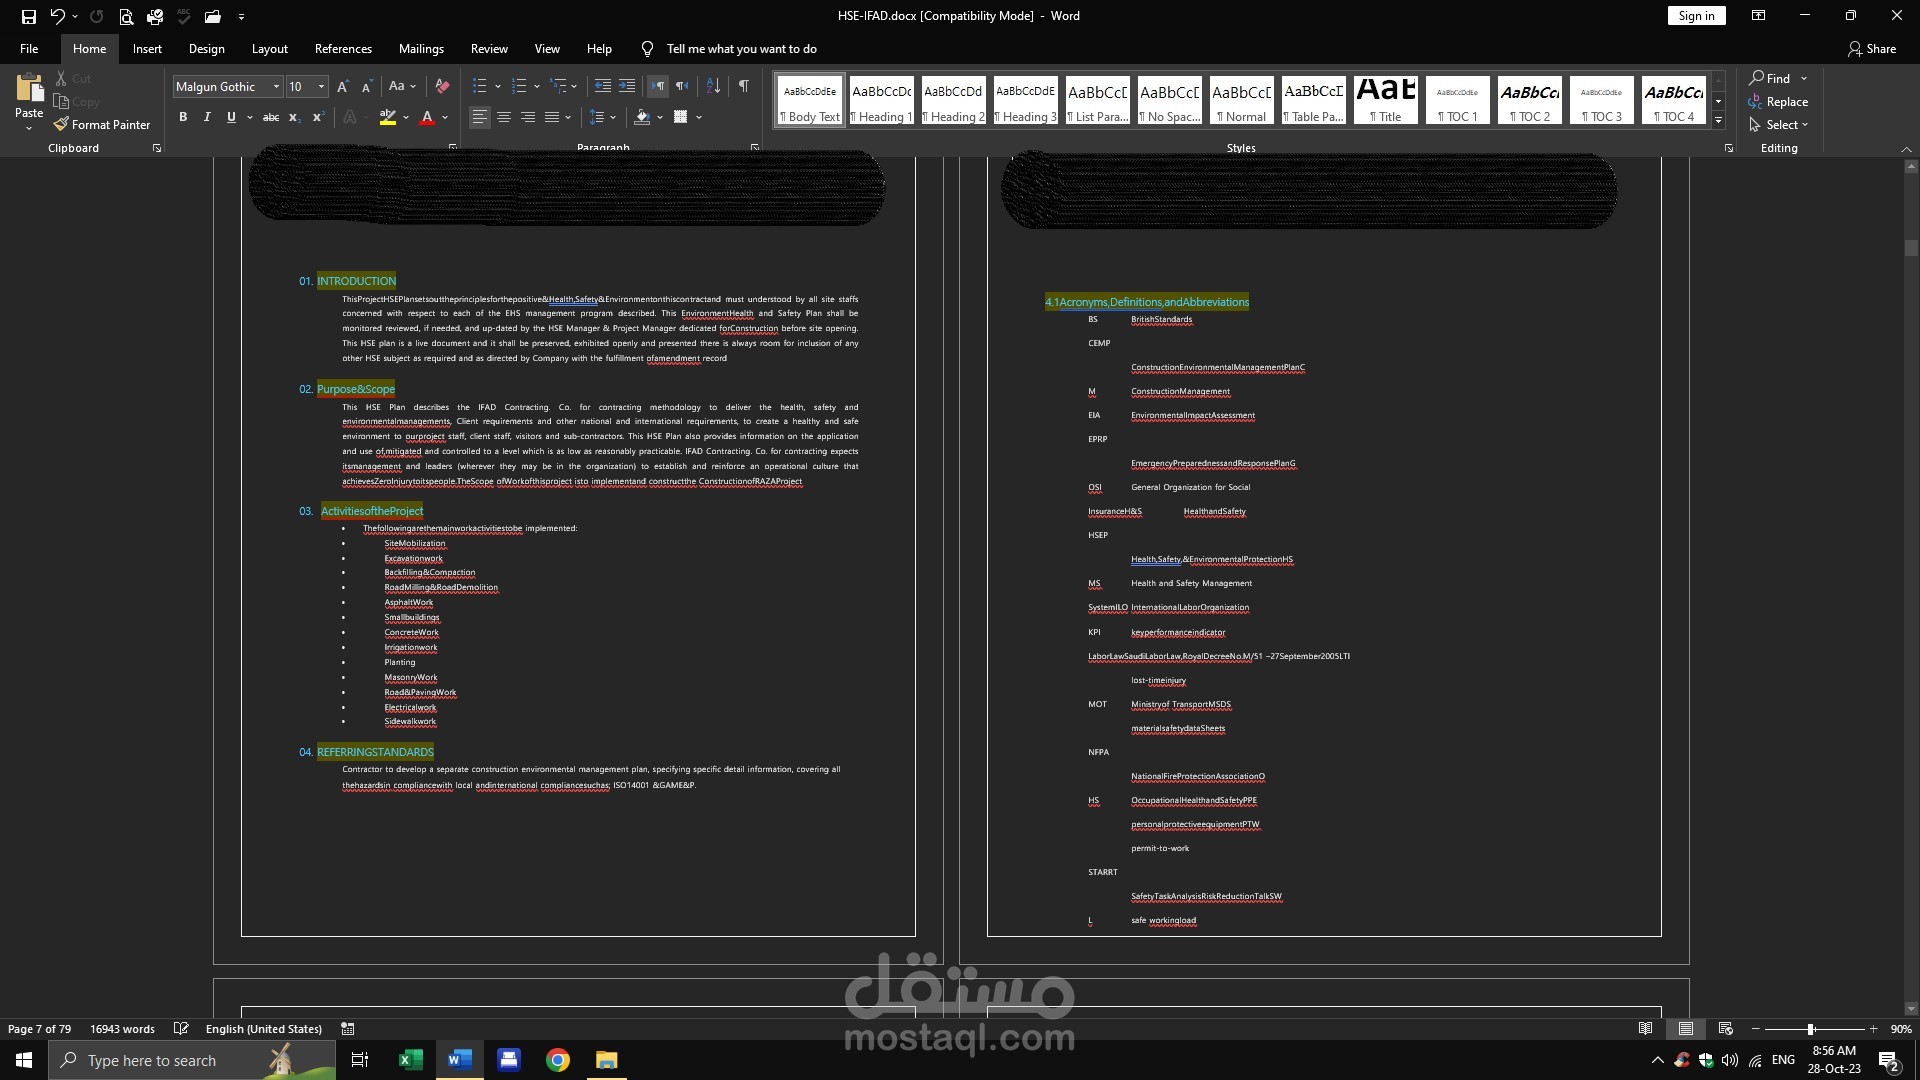This screenshot has height=1080, width=1920.
Task: Apply strikethrough formatting
Action: [x=270, y=118]
